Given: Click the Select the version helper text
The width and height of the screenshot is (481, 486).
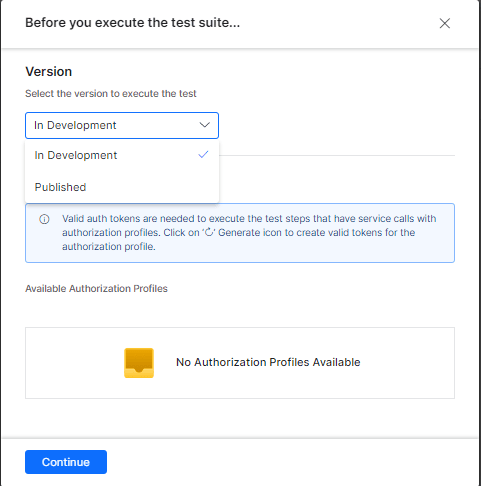Looking at the screenshot, I should 111,94.
